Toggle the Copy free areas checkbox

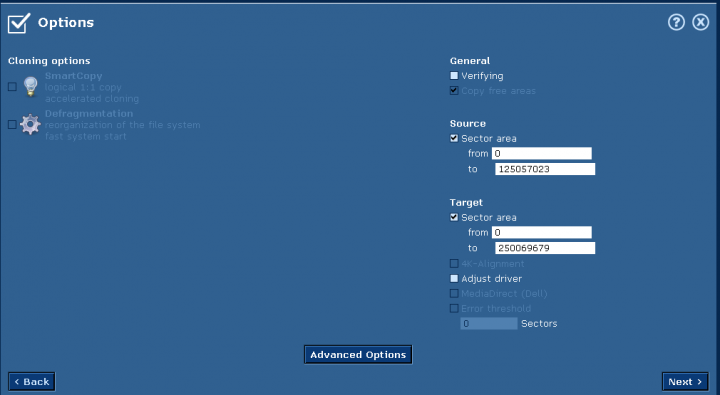[x=454, y=90]
